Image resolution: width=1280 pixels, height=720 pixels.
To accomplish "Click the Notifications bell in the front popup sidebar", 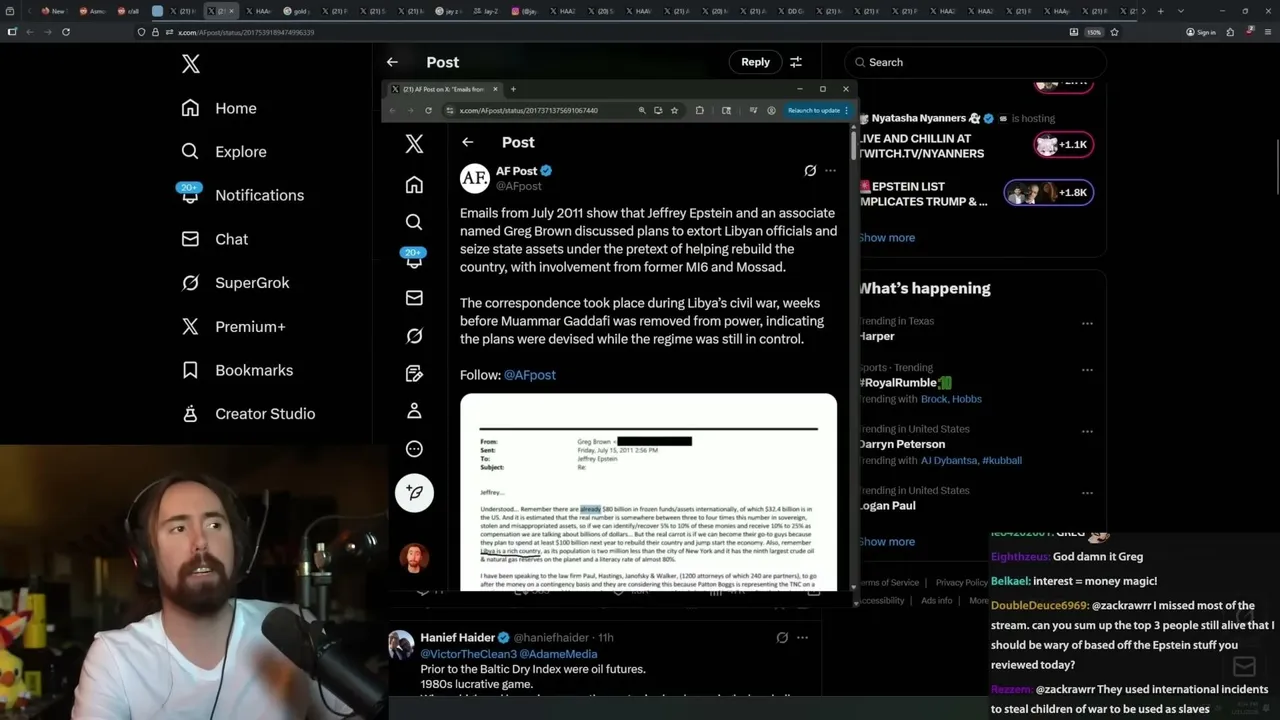I will pos(414,259).
